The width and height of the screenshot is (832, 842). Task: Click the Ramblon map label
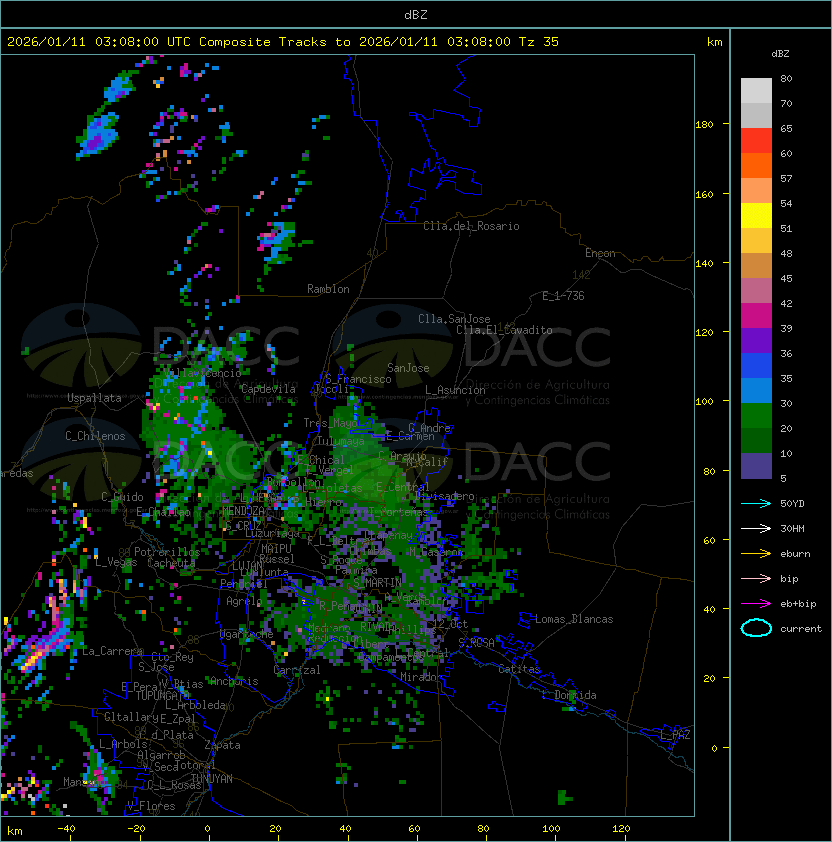coord(328,289)
